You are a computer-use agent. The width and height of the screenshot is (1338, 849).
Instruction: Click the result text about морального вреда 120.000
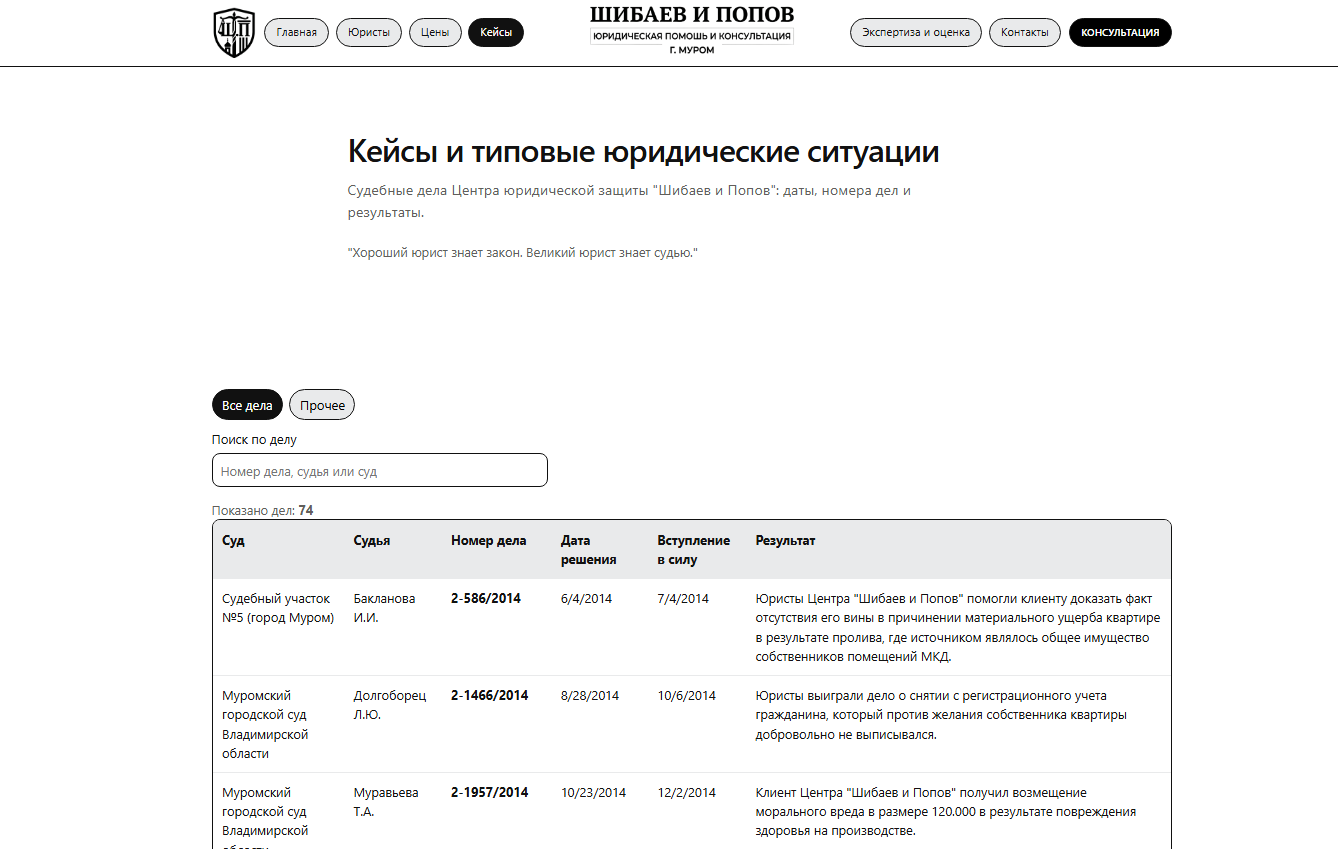946,811
